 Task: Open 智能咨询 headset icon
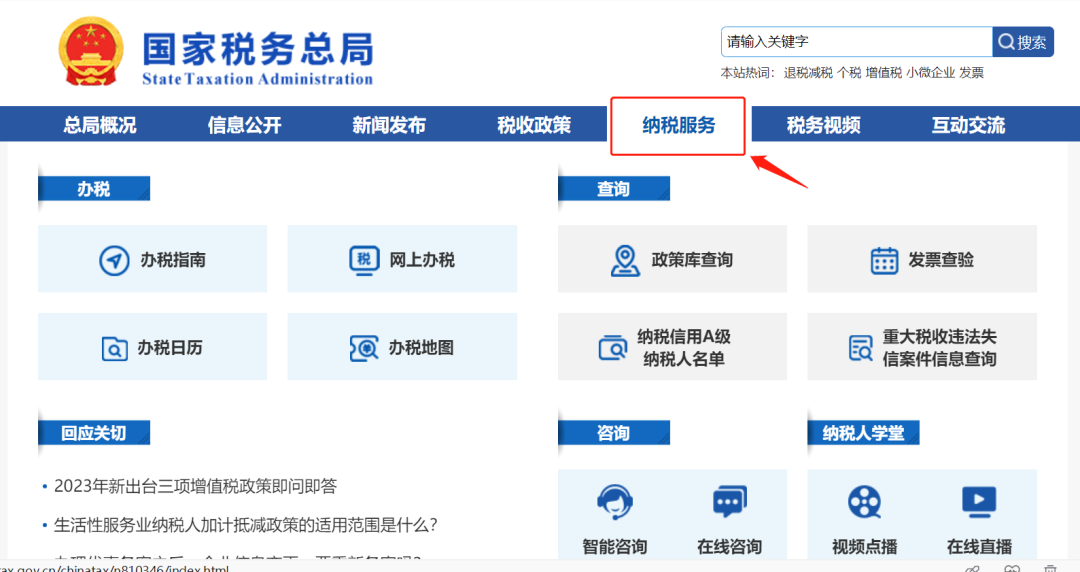pyautogui.click(x=614, y=501)
